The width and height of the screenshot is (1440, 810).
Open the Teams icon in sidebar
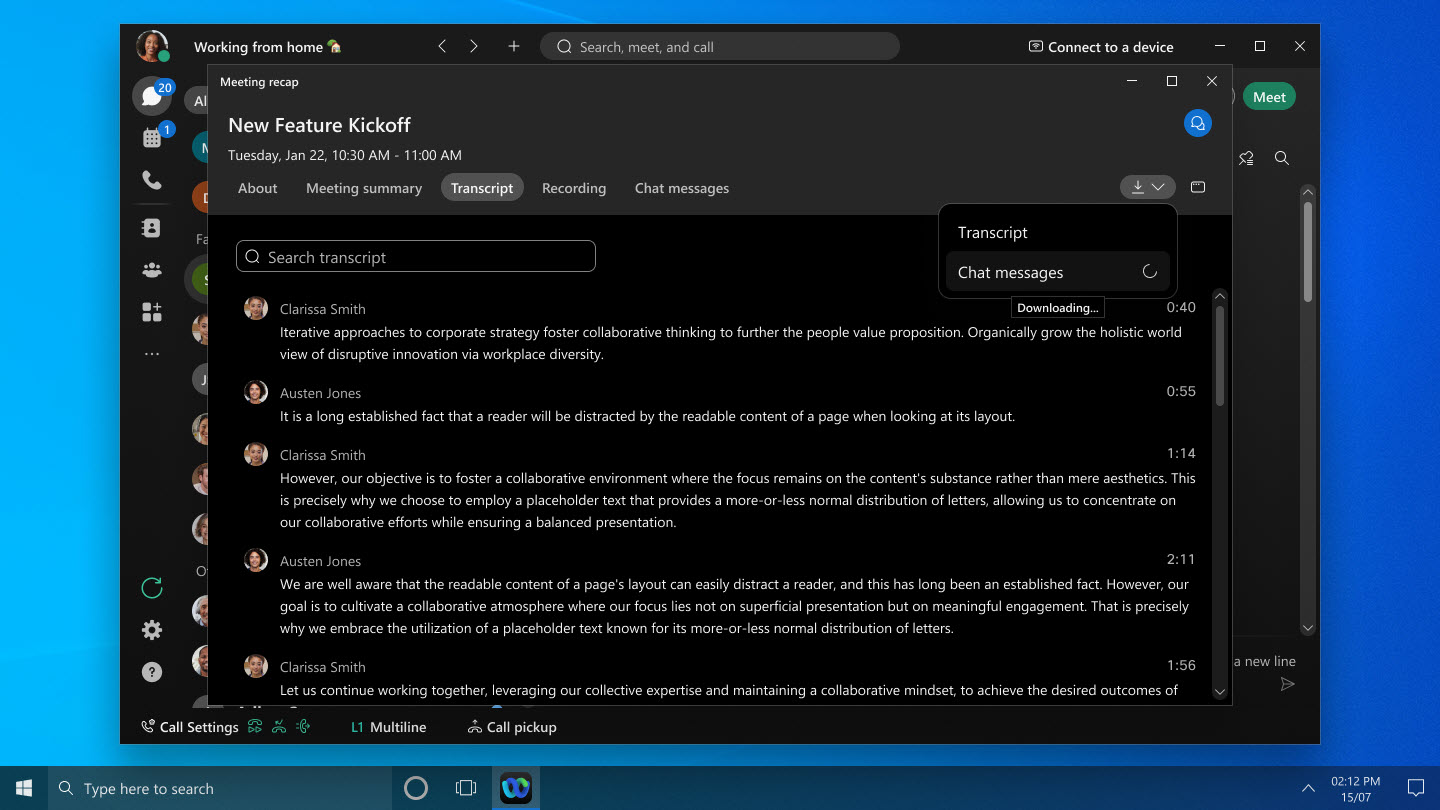pyautogui.click(x=152, y=270)
